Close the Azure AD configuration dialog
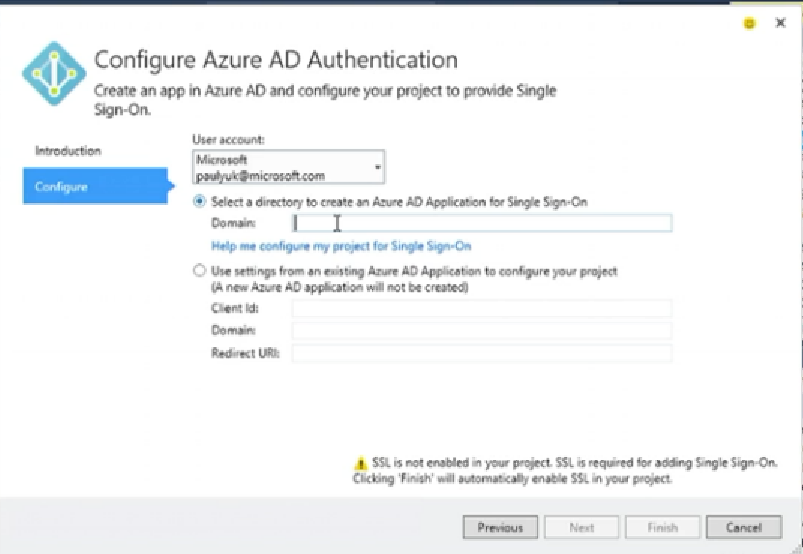 [780, 22]
